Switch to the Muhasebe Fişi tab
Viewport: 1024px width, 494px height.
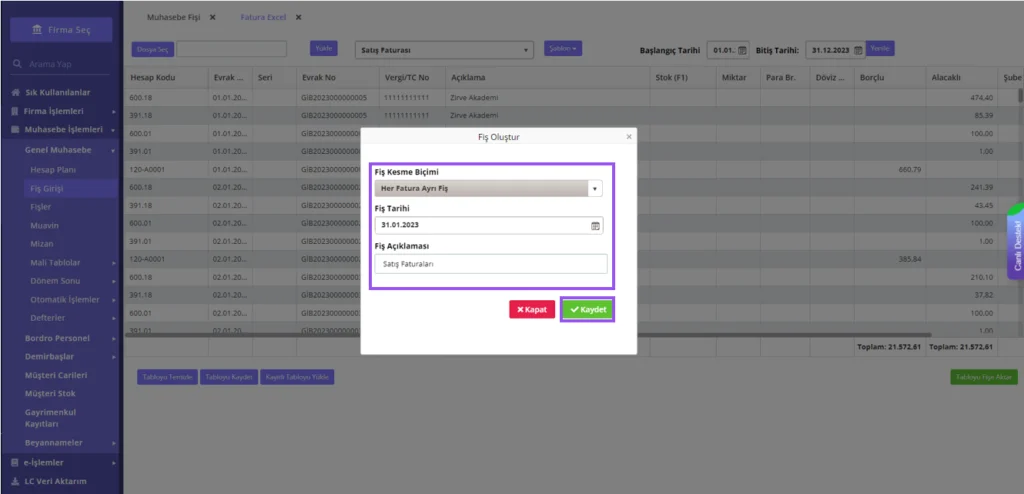[x=174, y=17]
